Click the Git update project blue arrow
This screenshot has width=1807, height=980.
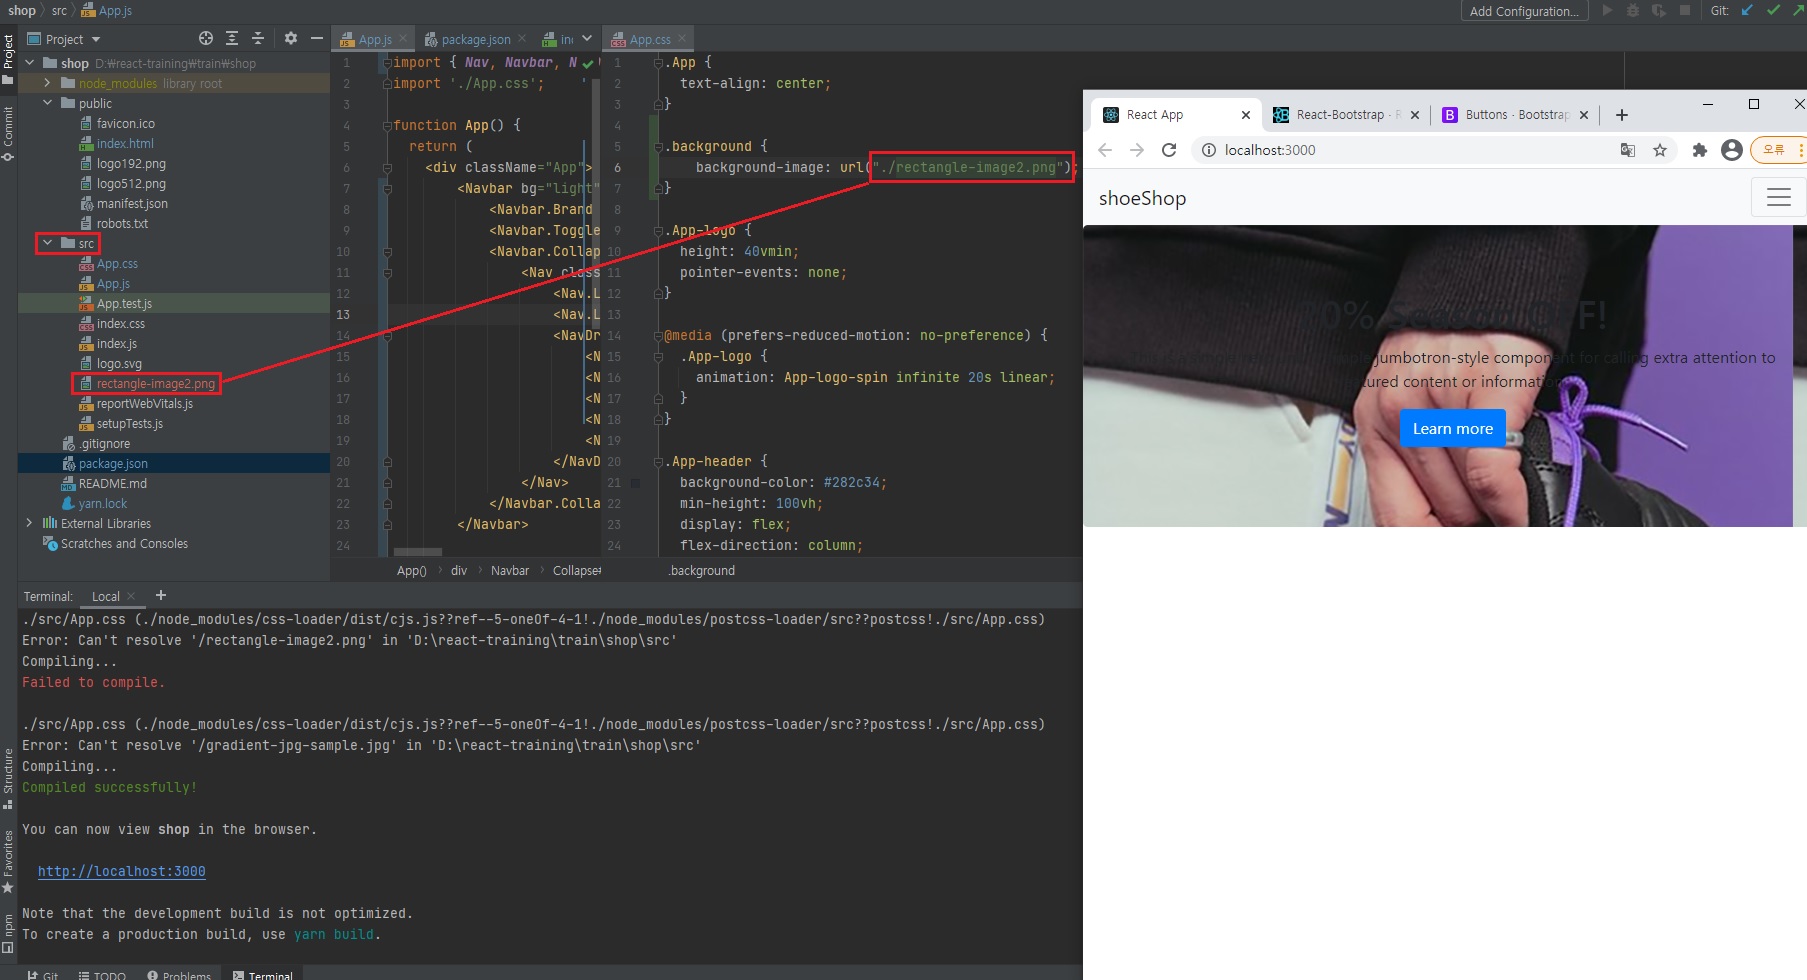point(1747,11)
